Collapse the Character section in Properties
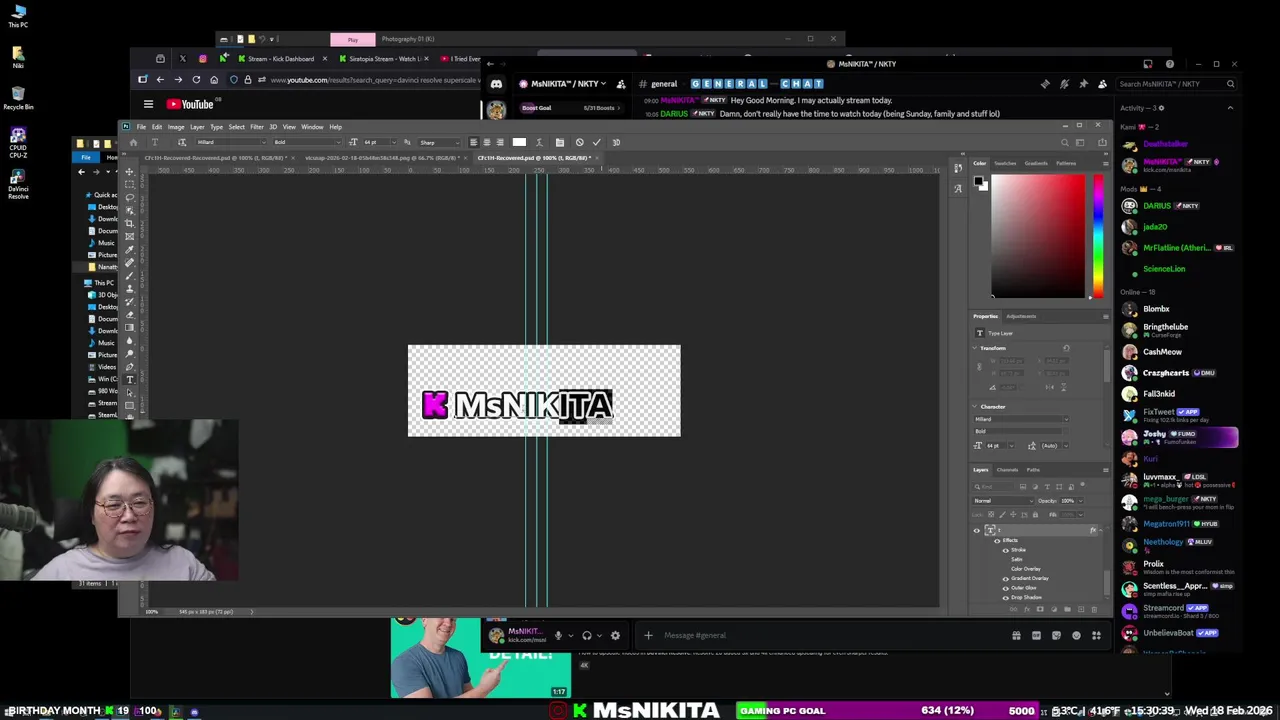Image resolution: width=1280 pixels, height=720 pixels. pyautogui.click(x=976, y=407)
